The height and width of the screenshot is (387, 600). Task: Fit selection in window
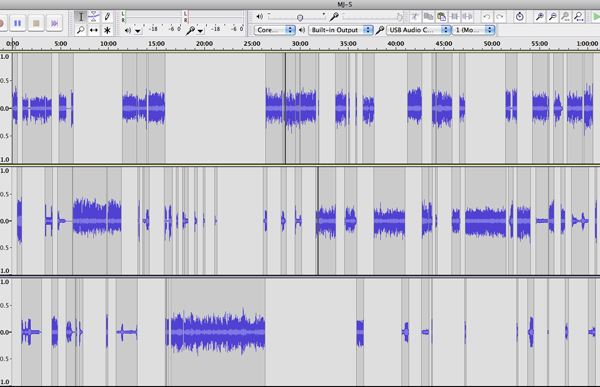coord(566,17)
